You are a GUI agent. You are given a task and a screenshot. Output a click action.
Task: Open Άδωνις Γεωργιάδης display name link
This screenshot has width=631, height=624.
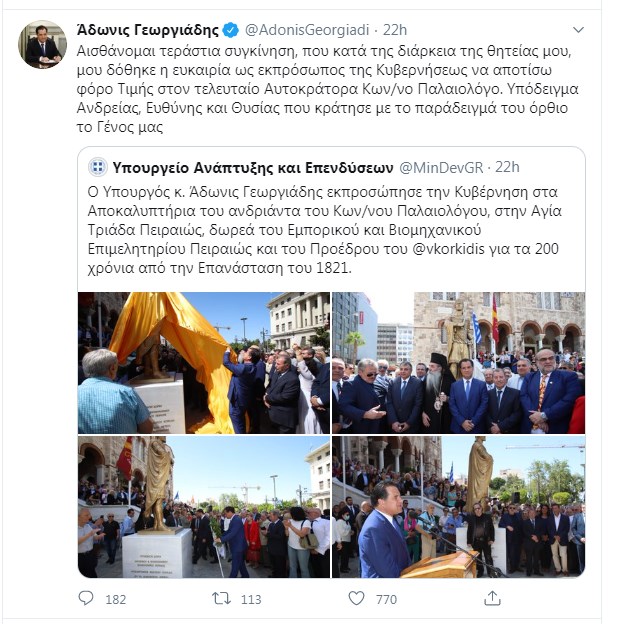[148, 30]
